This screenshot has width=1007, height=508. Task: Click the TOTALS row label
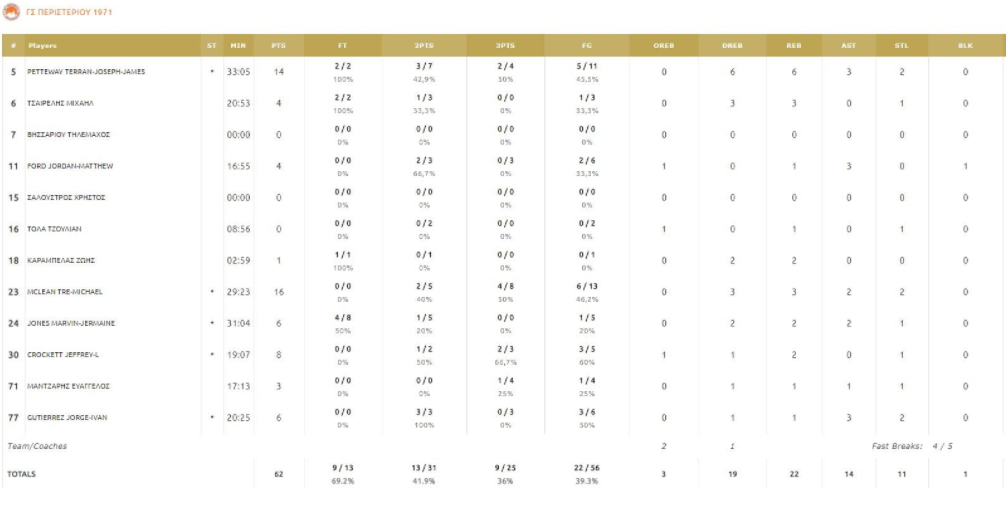[21, 474]
